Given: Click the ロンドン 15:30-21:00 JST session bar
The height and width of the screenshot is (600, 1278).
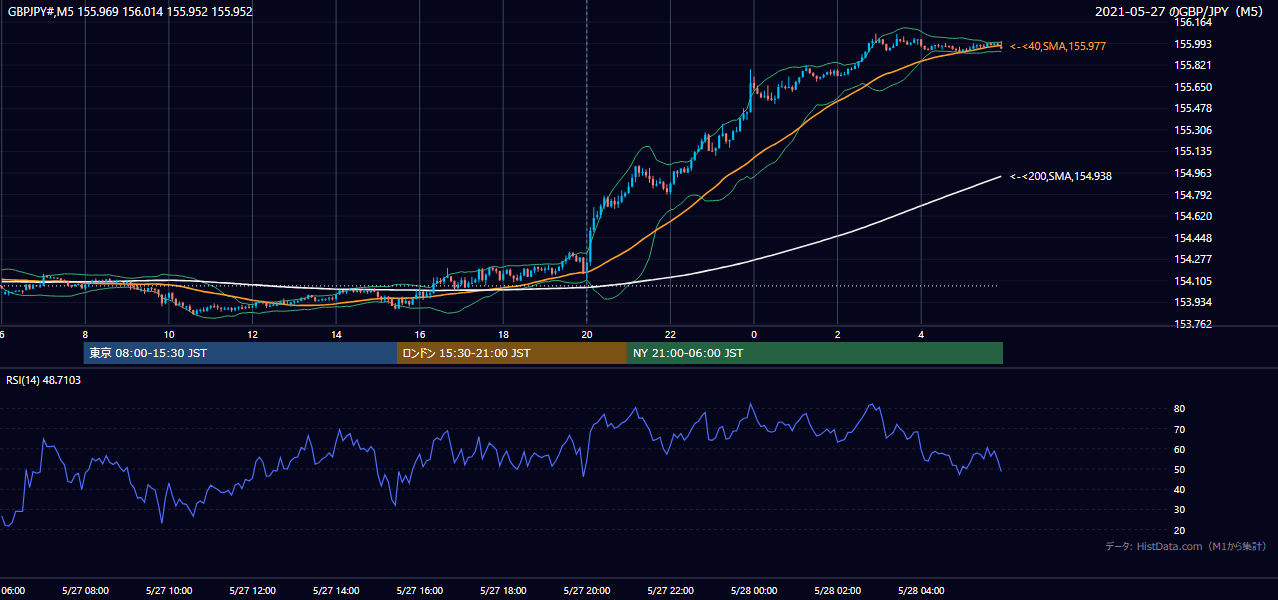Looking at the screenshot, I should point(512,353).
